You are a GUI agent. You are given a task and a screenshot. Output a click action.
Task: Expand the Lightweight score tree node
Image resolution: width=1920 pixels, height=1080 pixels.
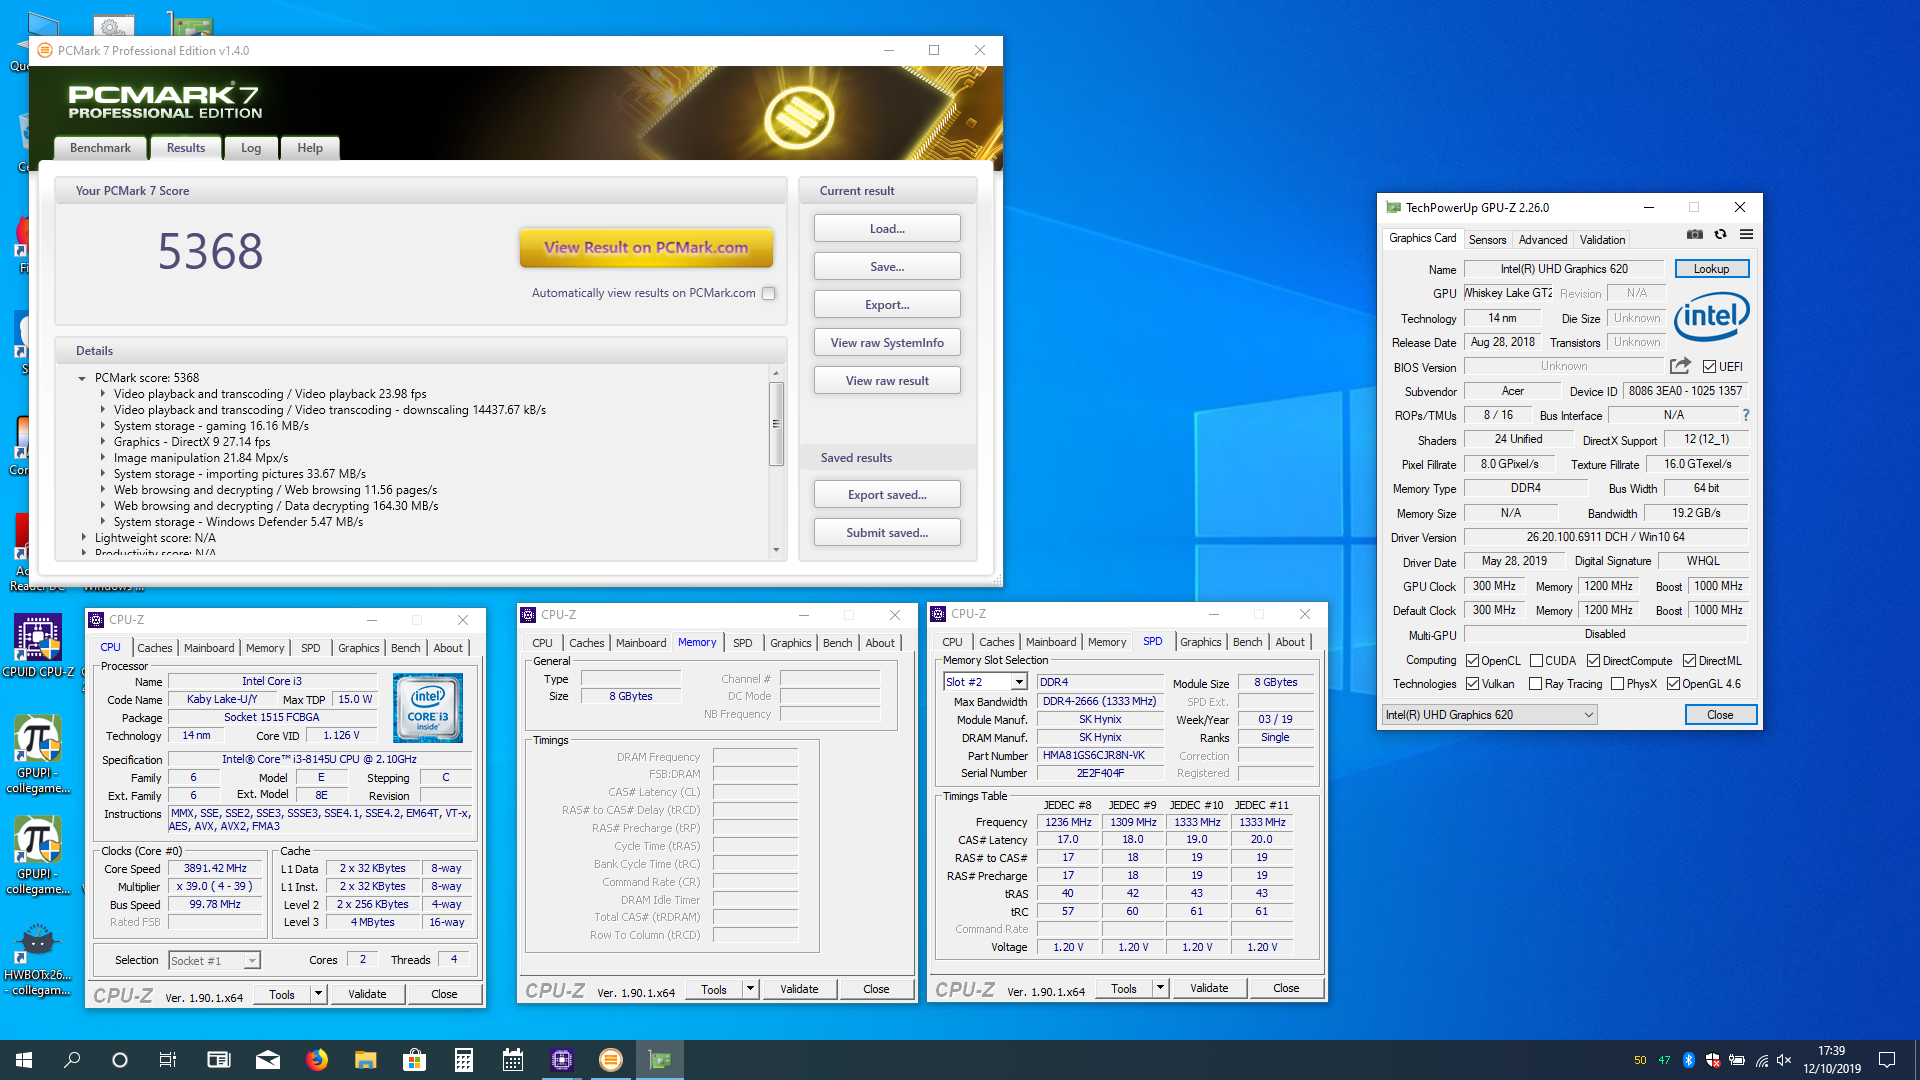(84, 538)
